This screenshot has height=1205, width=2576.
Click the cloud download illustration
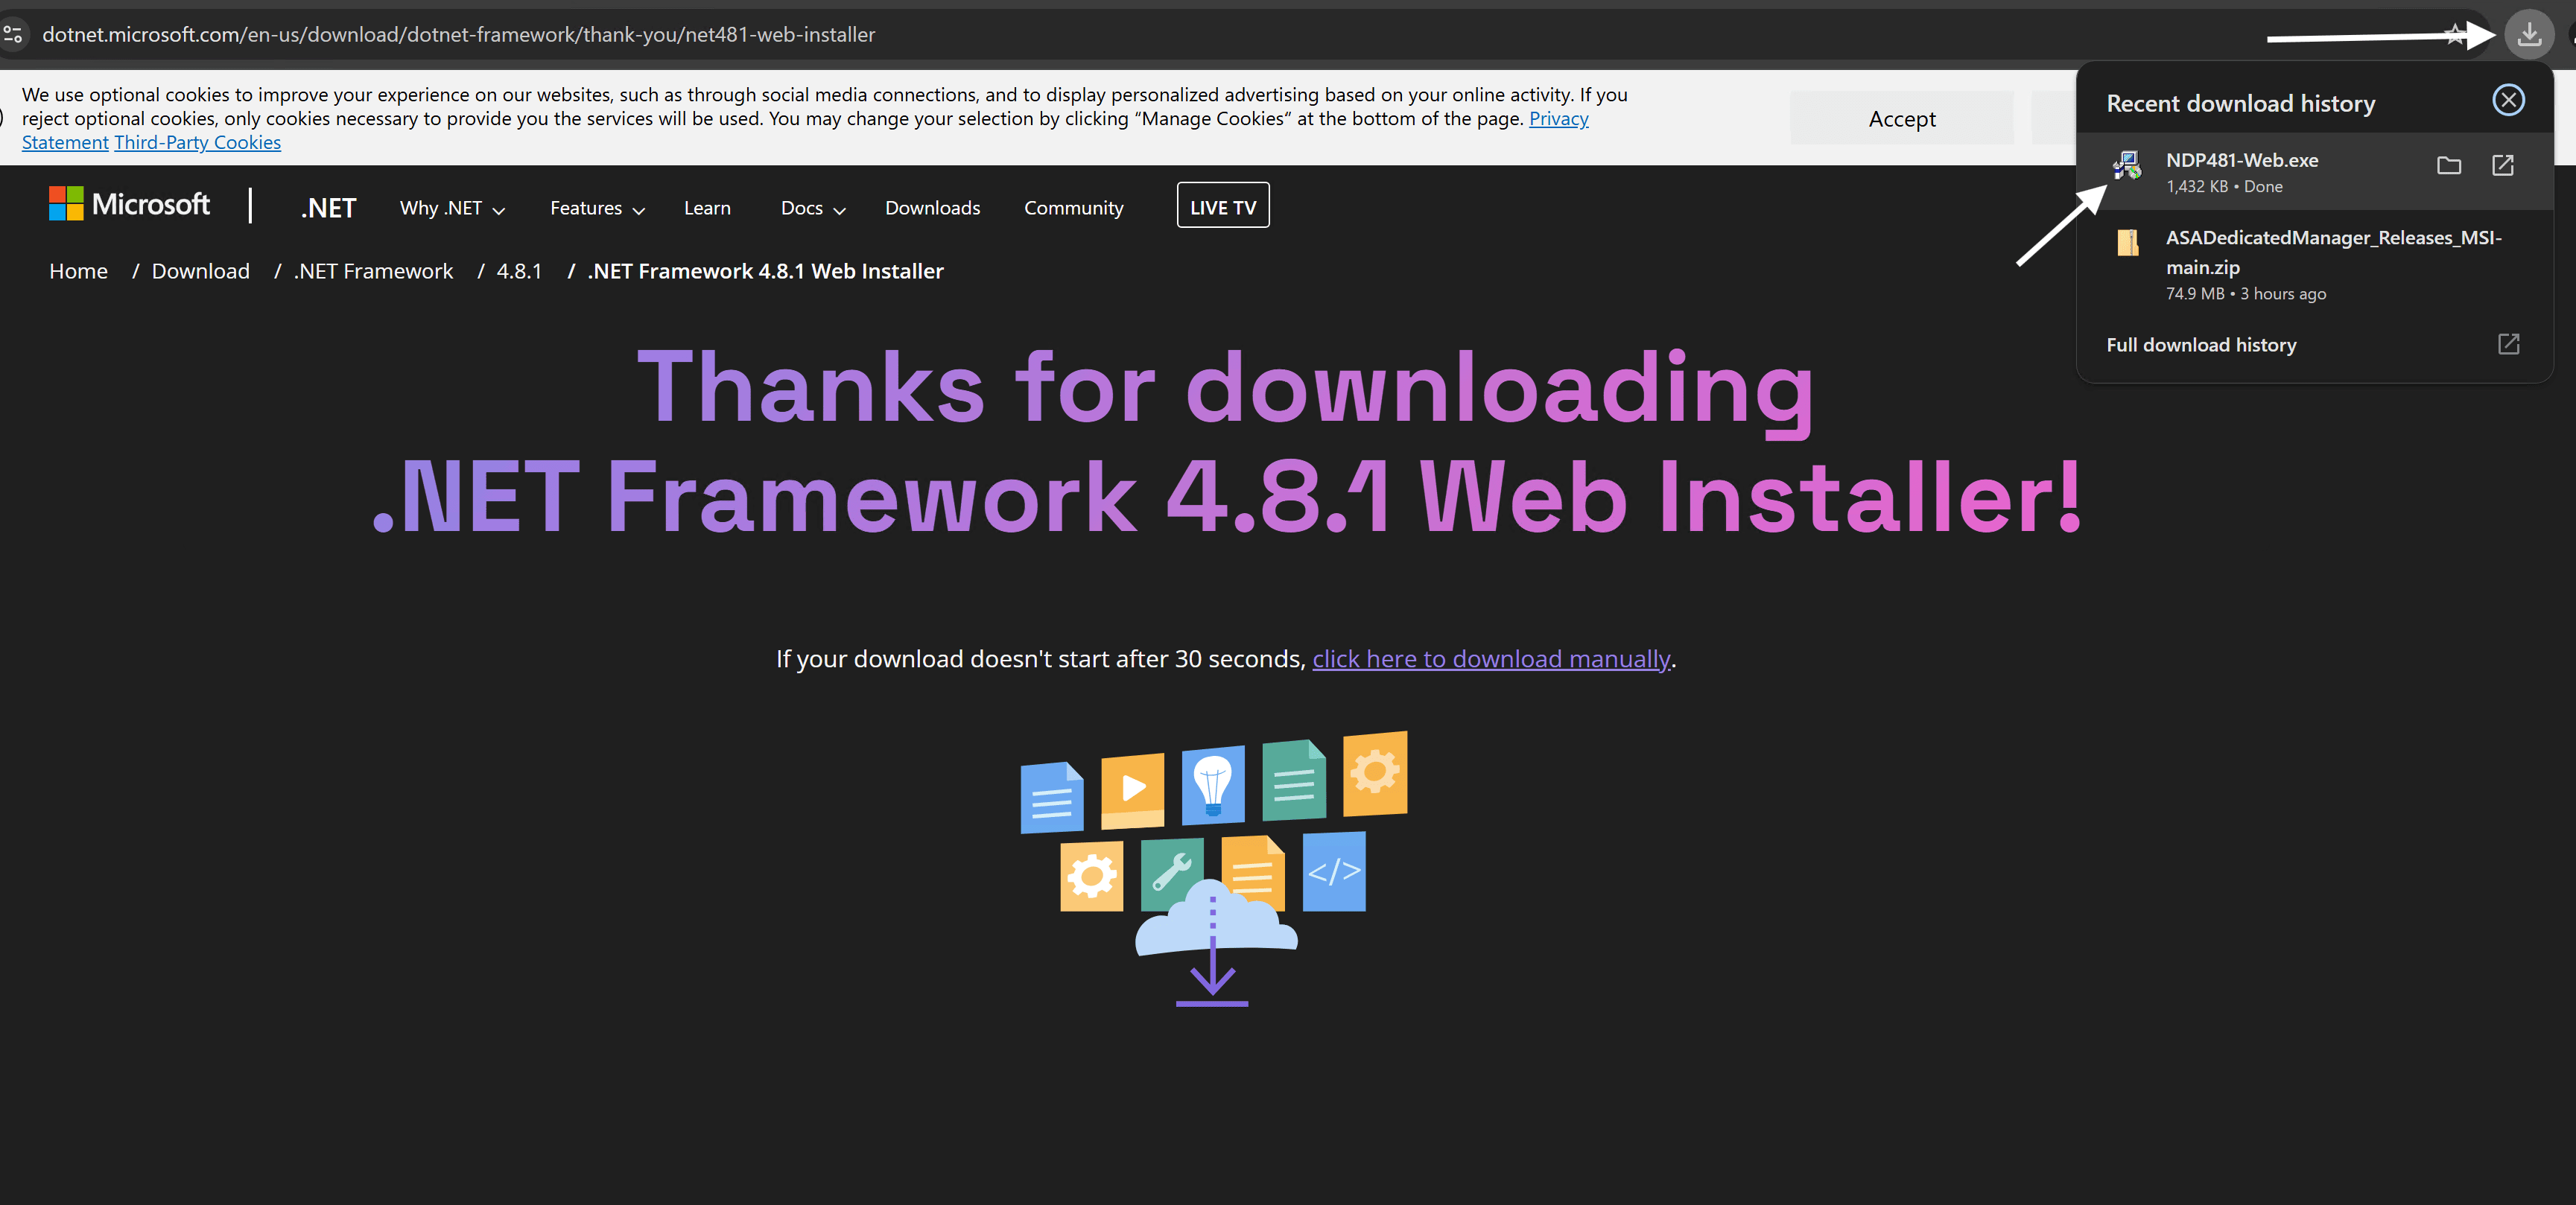pyautogui.click(x=1213, y=868)
